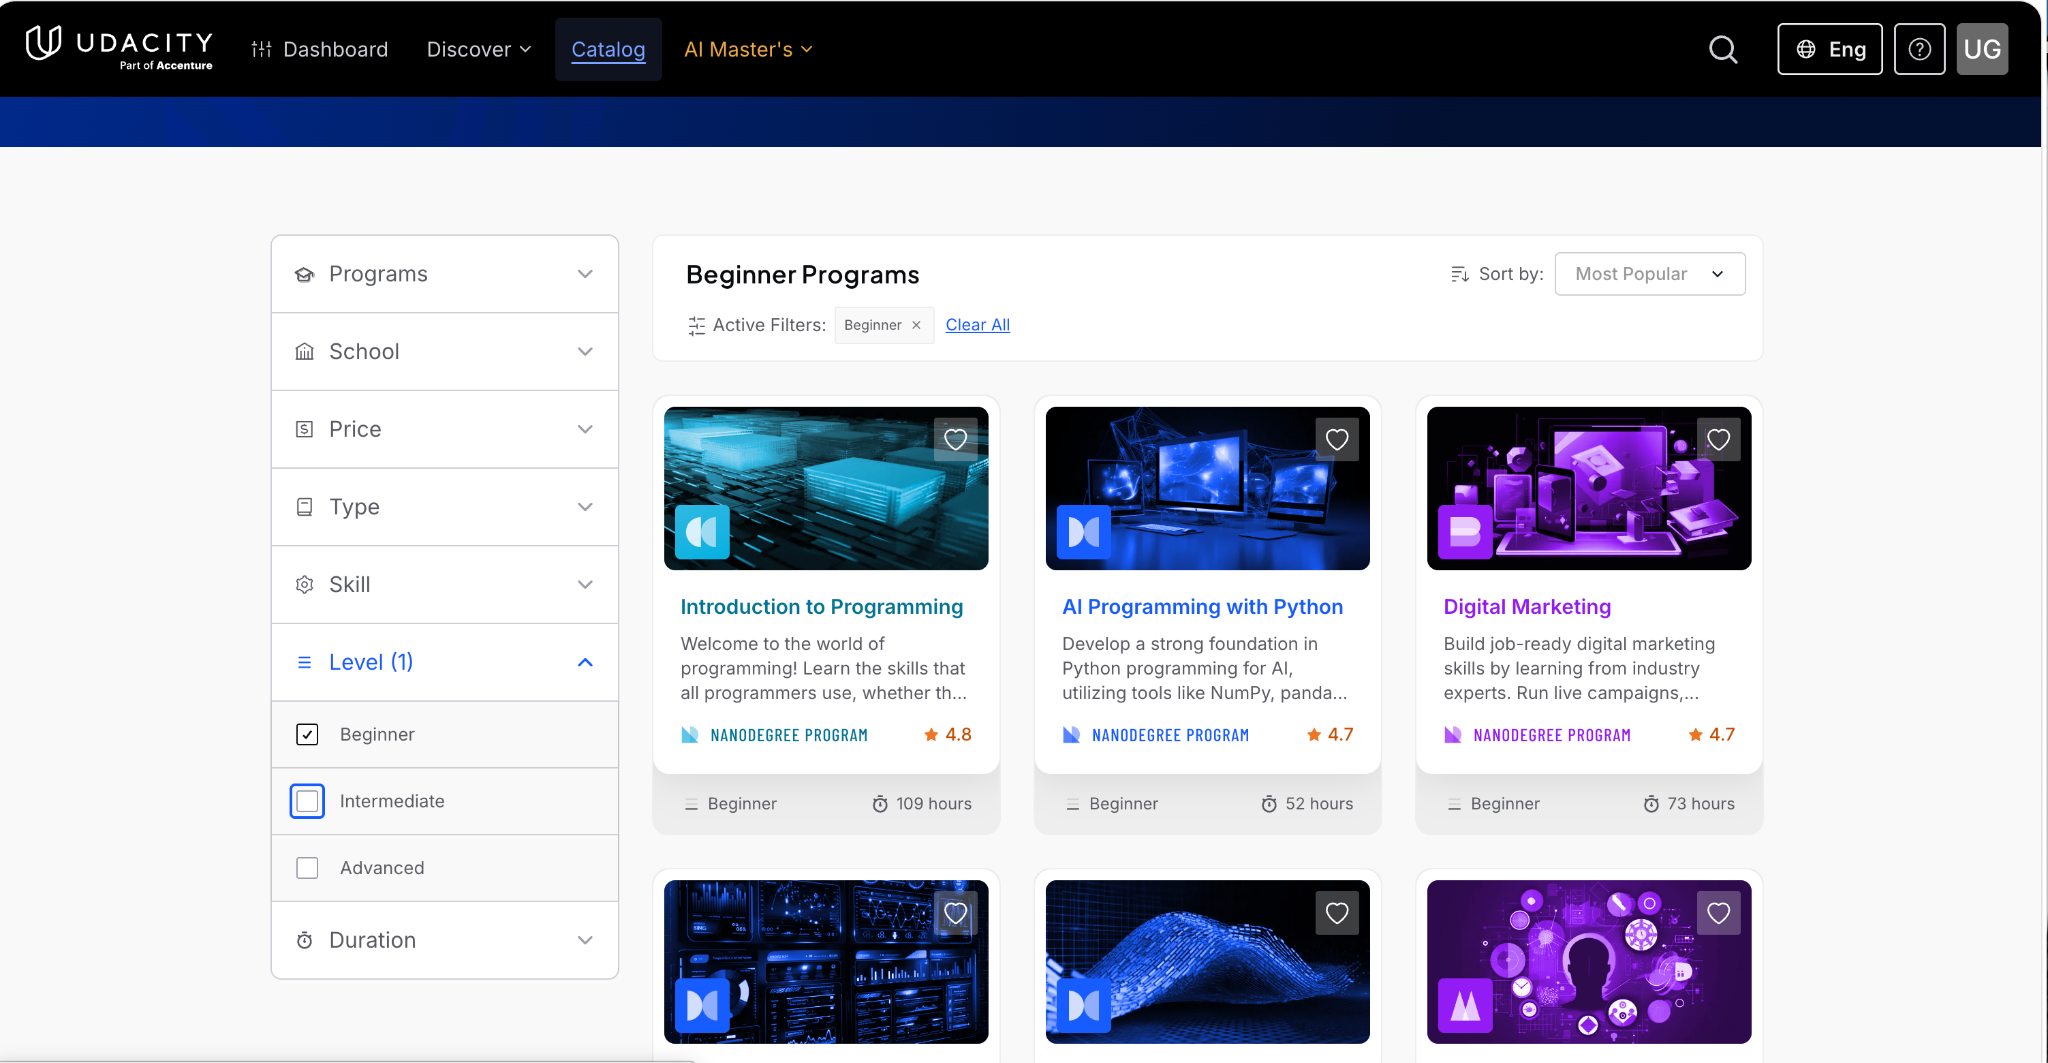Click heart icon on dashboard-charts course card
This screenshot has height=1063, width=2048.
(x=956, y=913)
